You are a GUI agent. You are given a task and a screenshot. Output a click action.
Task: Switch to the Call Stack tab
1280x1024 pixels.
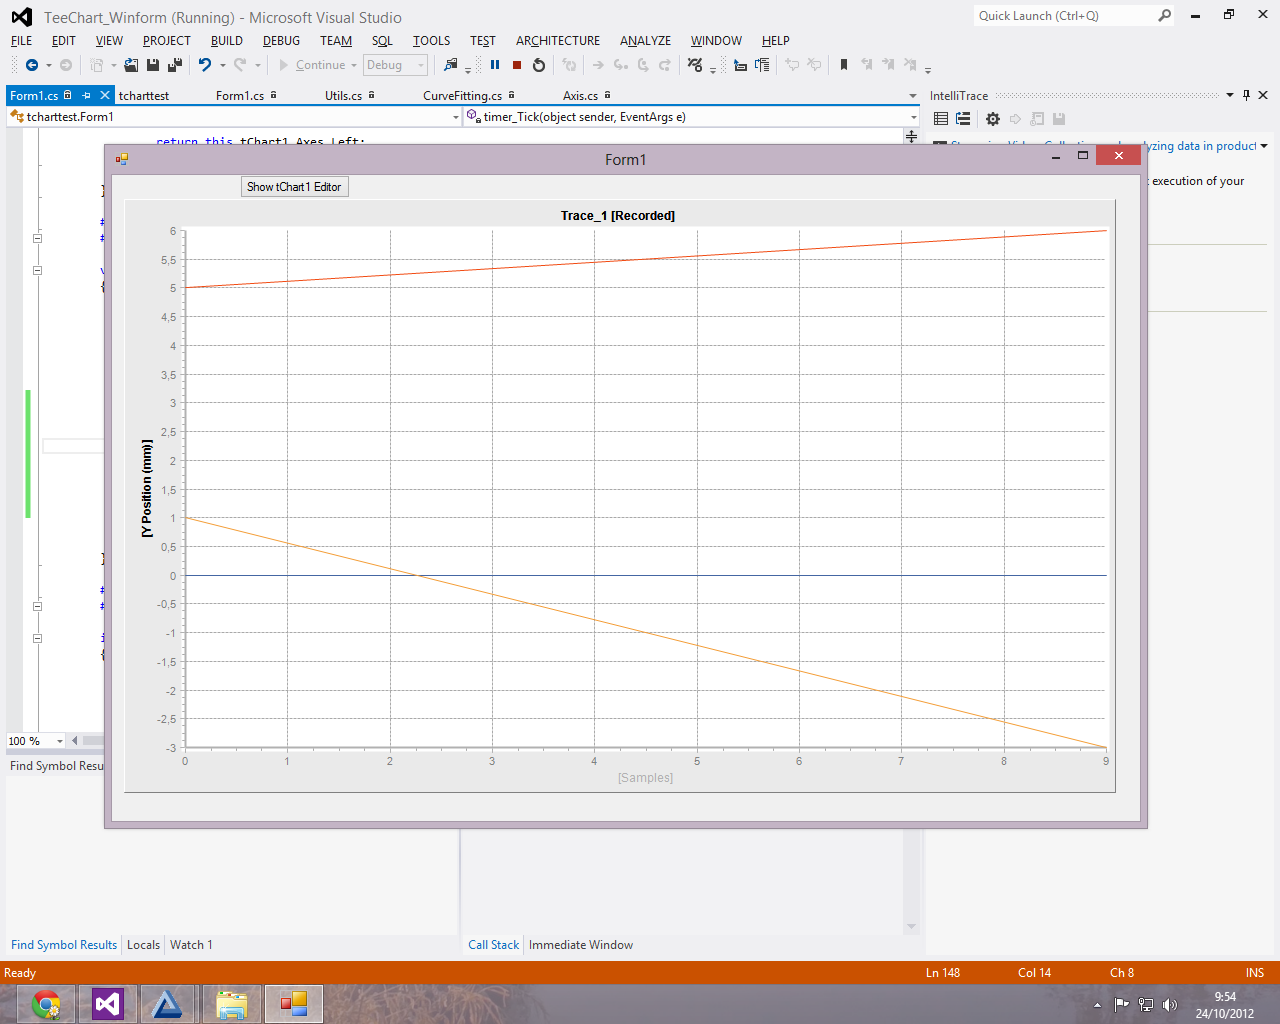(493, 945)
